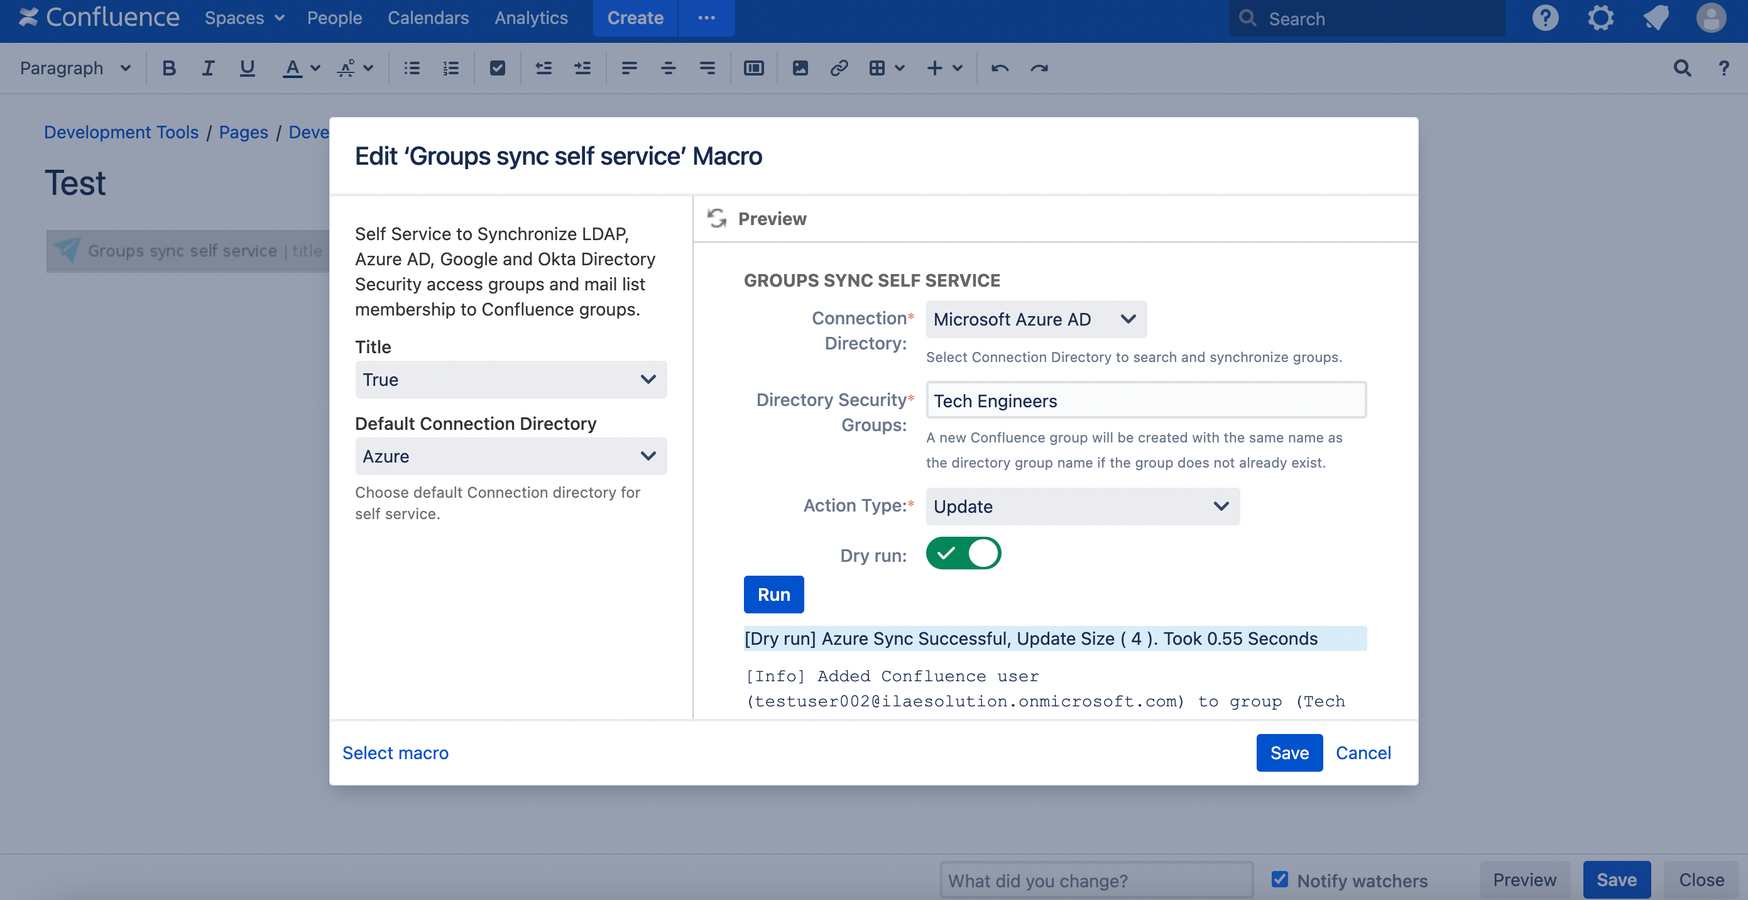1748x900 pixels.
Task: Click the Test page title
Action: point(75,183)
